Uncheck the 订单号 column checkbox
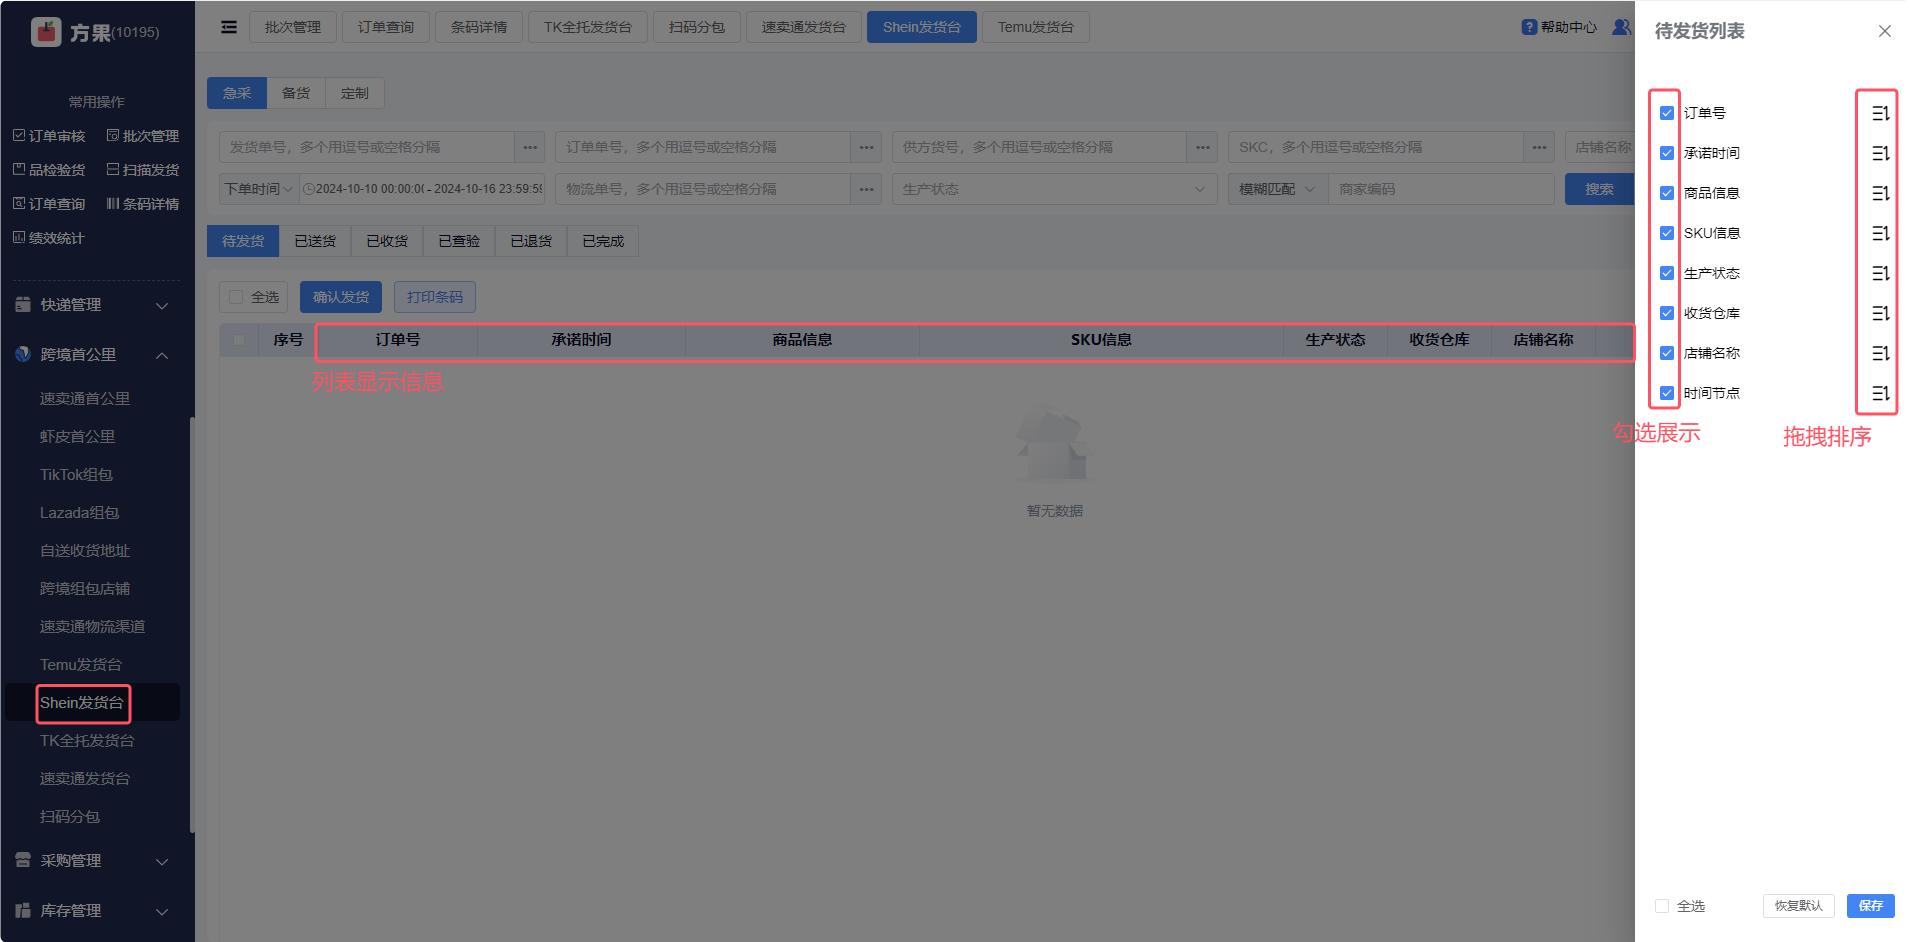 pos(1667,113)
